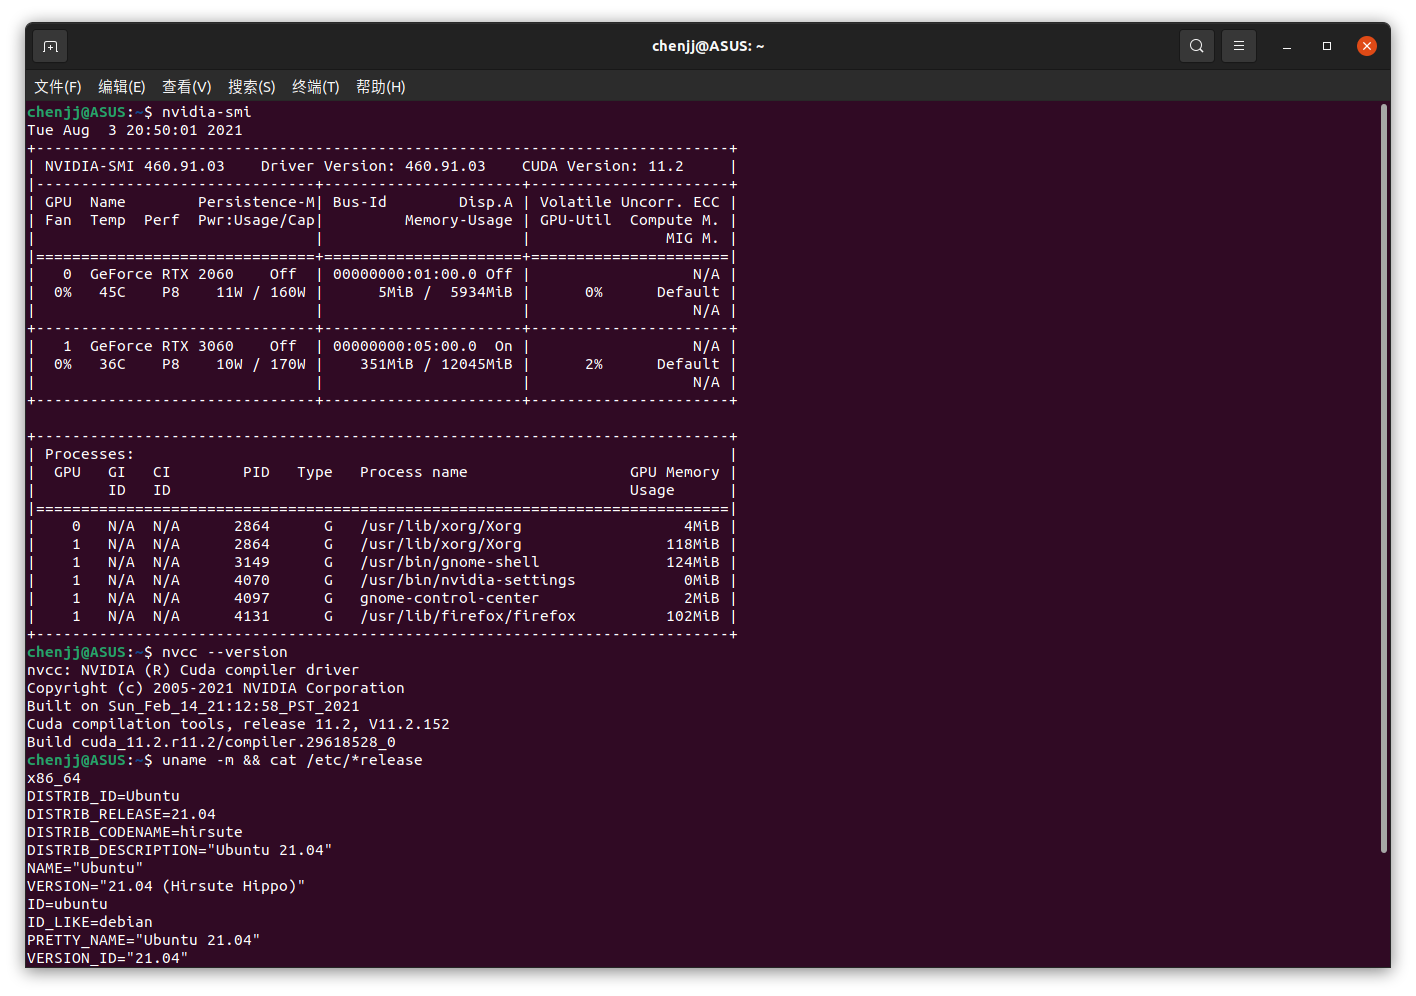Maximize the terminal window
1416x996 pixels.
1327,46
